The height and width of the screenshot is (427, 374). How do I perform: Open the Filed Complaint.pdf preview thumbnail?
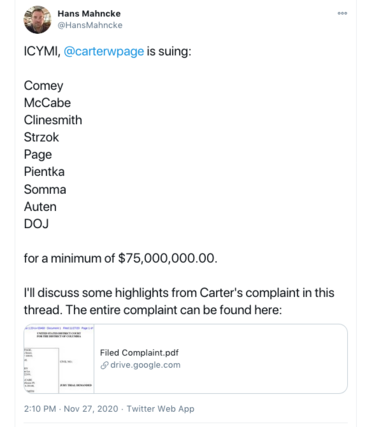[59, 359]
